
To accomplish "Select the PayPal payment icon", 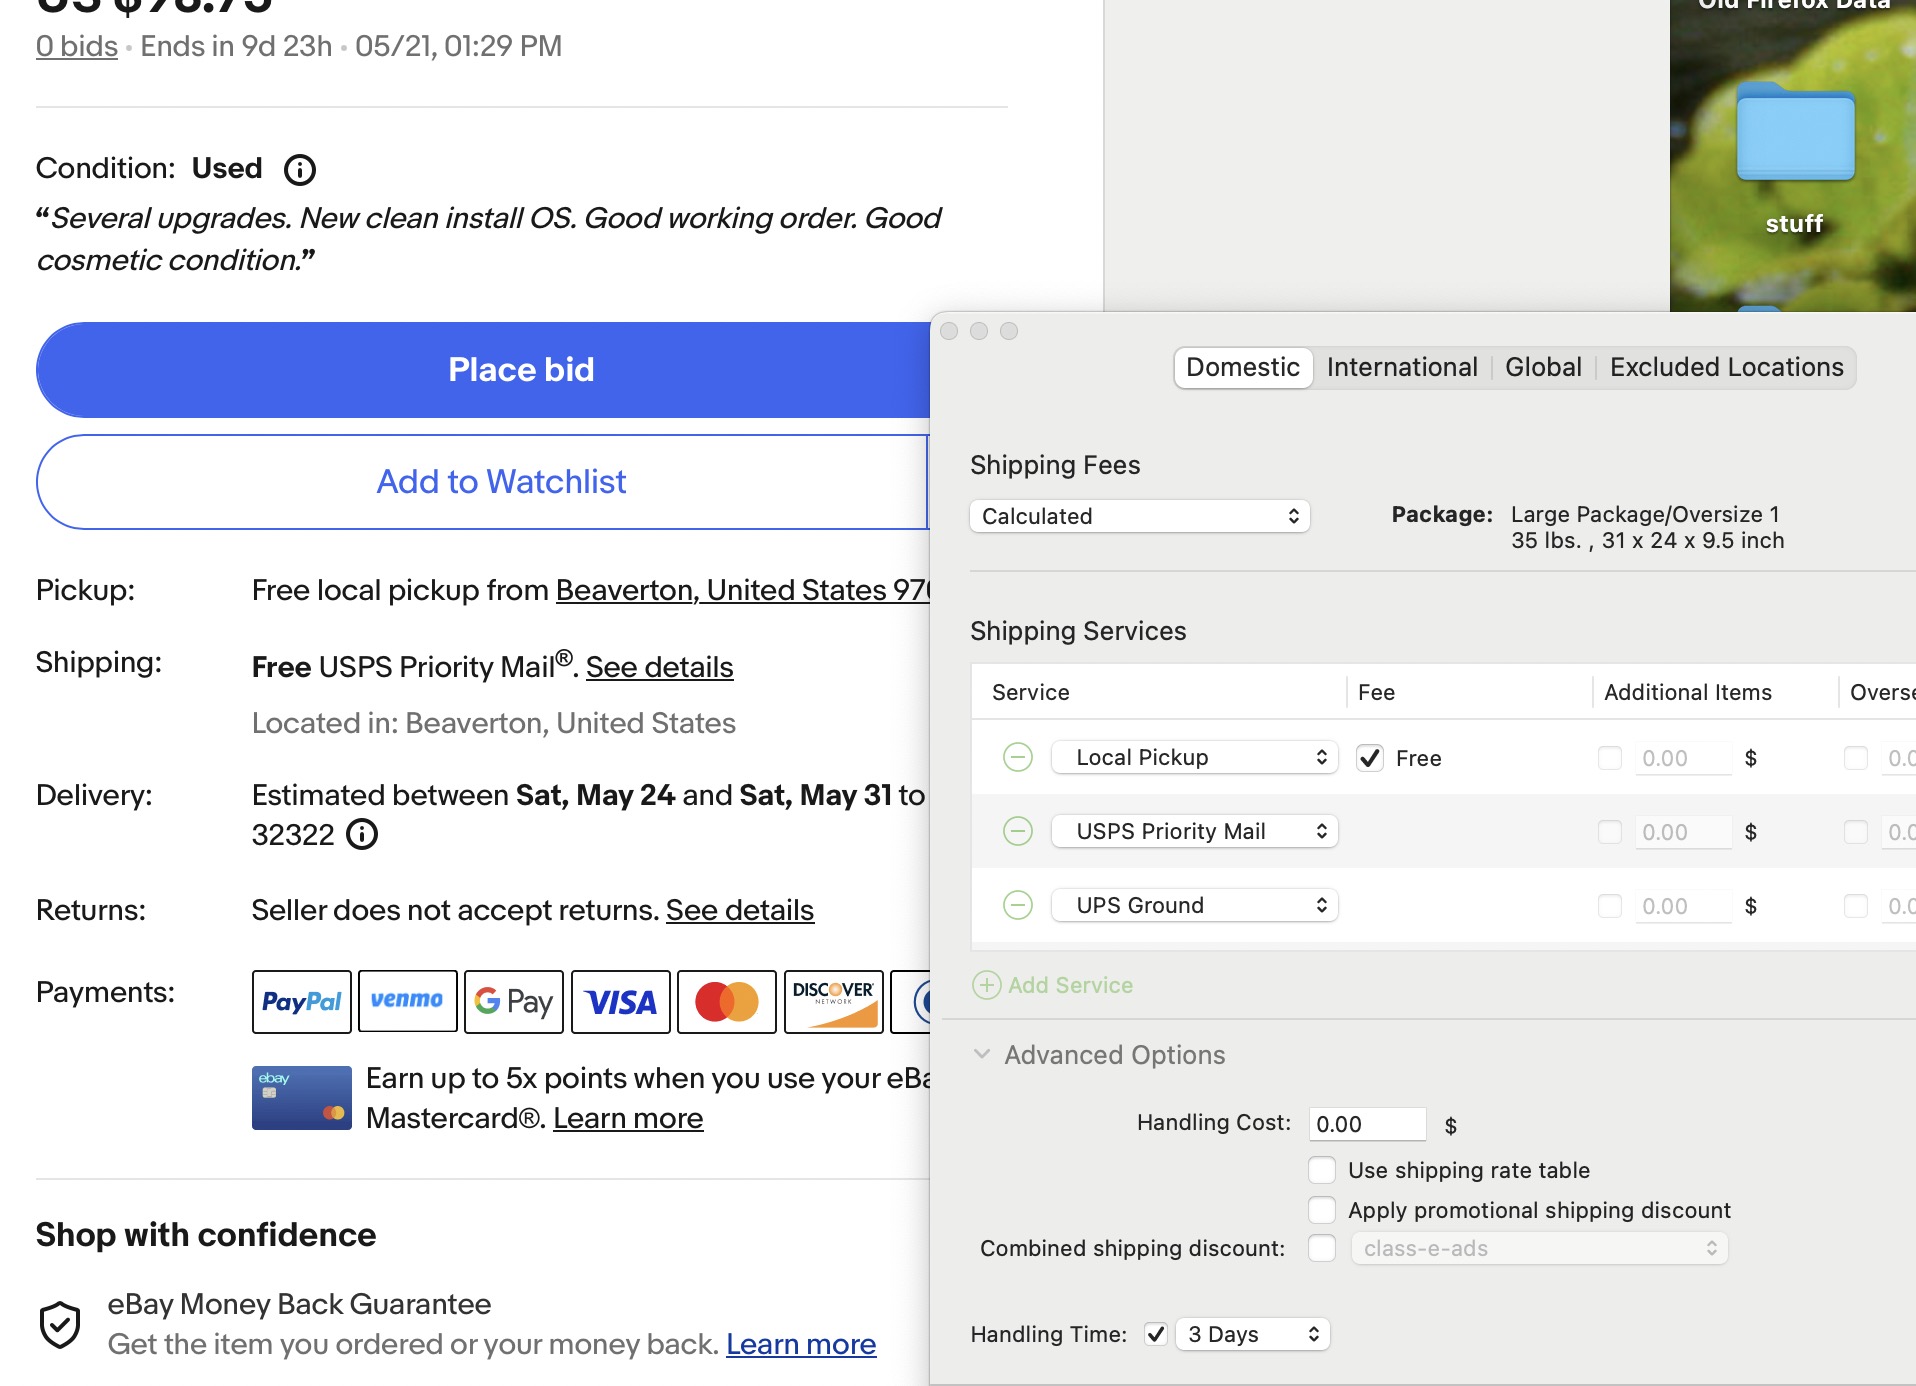I will (302, 1002).
